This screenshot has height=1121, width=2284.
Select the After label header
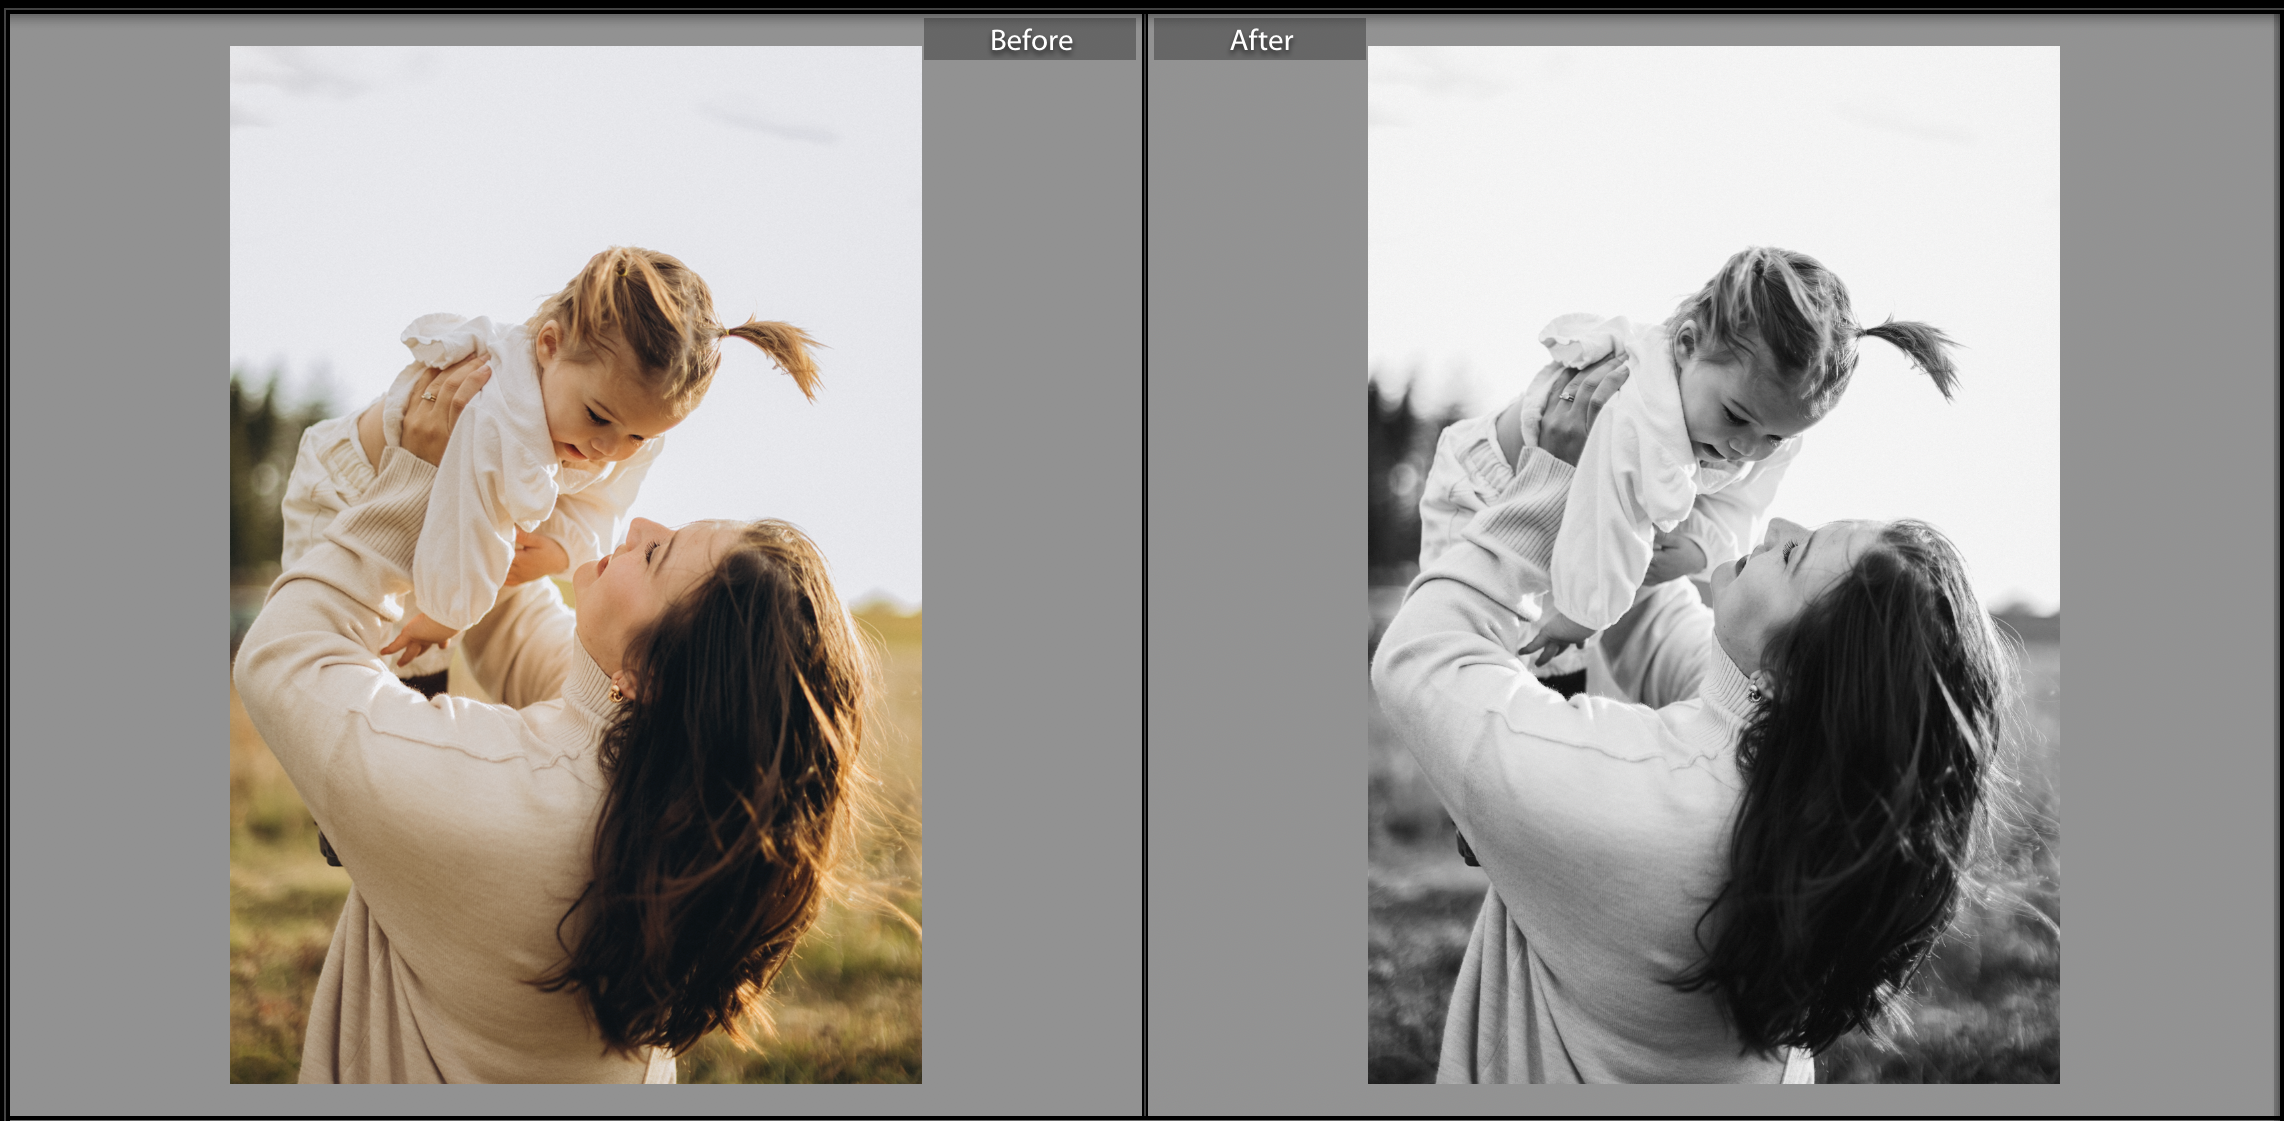1260,41
